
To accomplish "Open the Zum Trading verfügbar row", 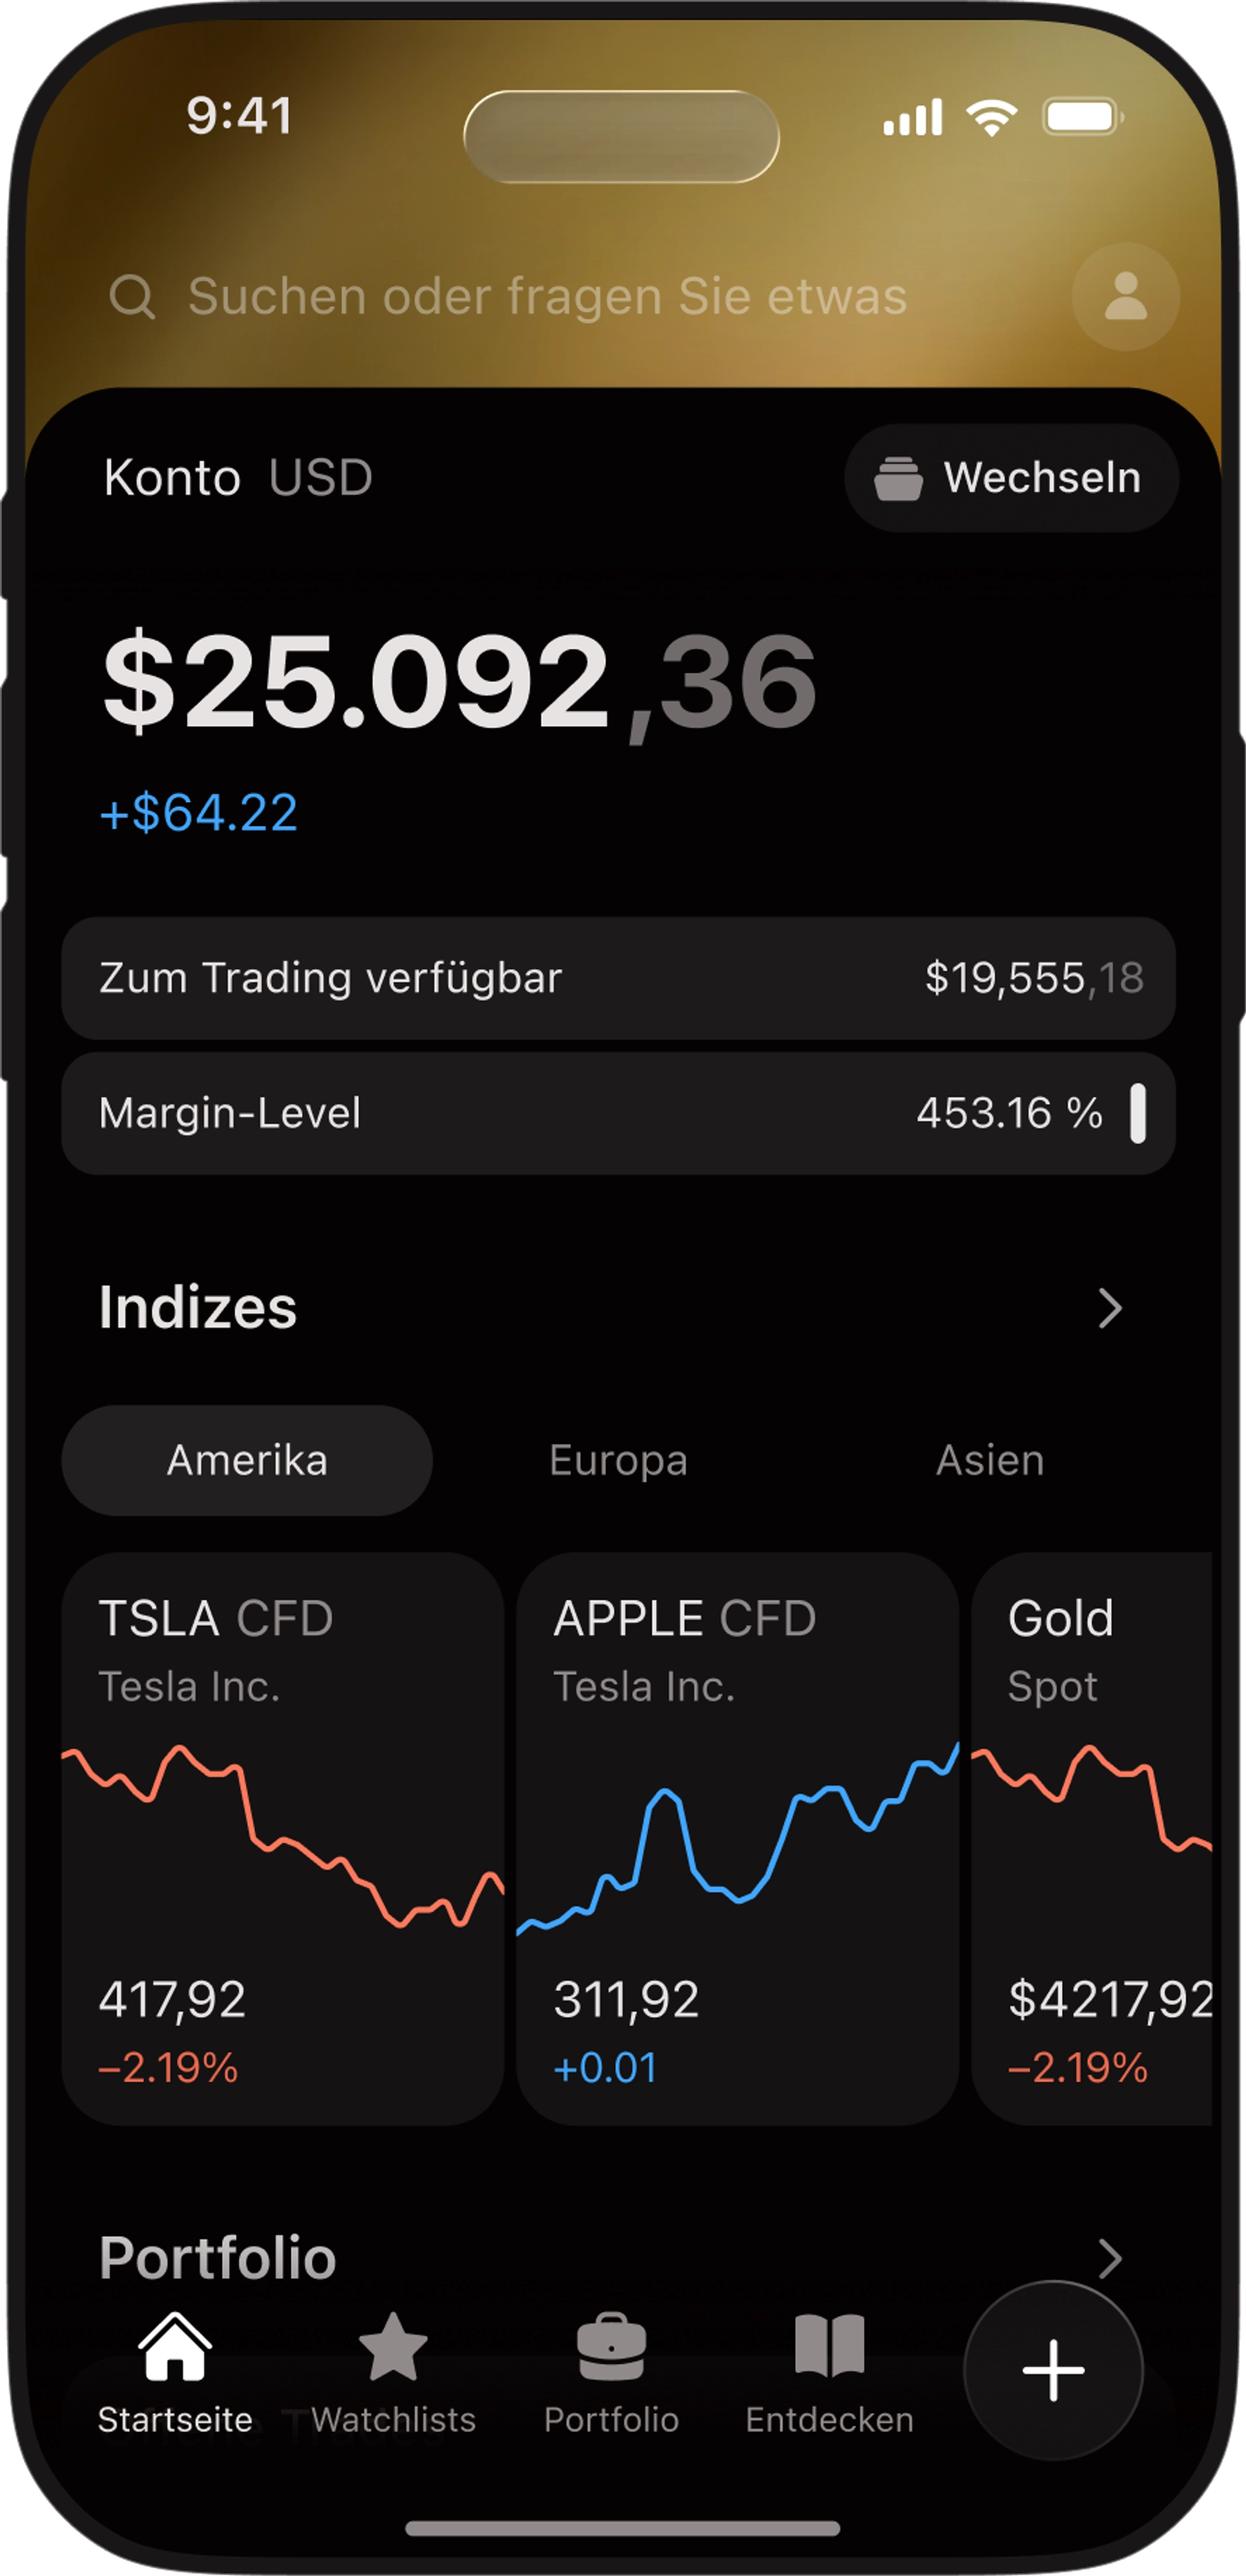I will click(x=618, y=978).
